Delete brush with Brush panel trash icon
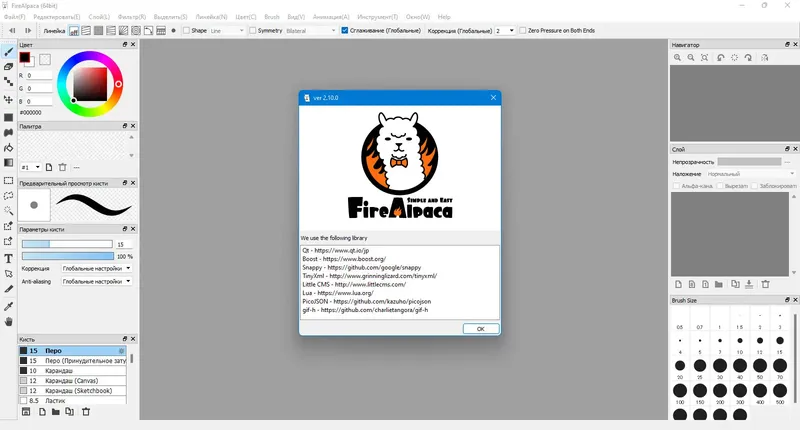The image size is (800, 430). pyautogui.click(x=86, y=412)
